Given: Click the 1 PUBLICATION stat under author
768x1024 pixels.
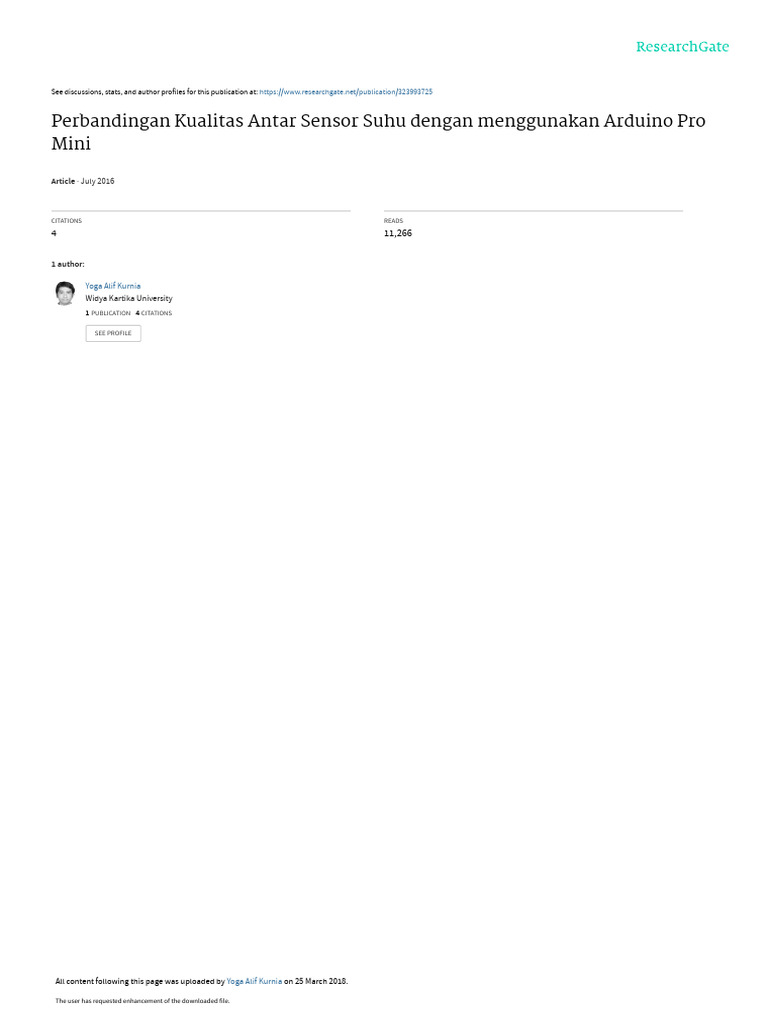Looking at the screenshot, I should [x=108, y=313].
